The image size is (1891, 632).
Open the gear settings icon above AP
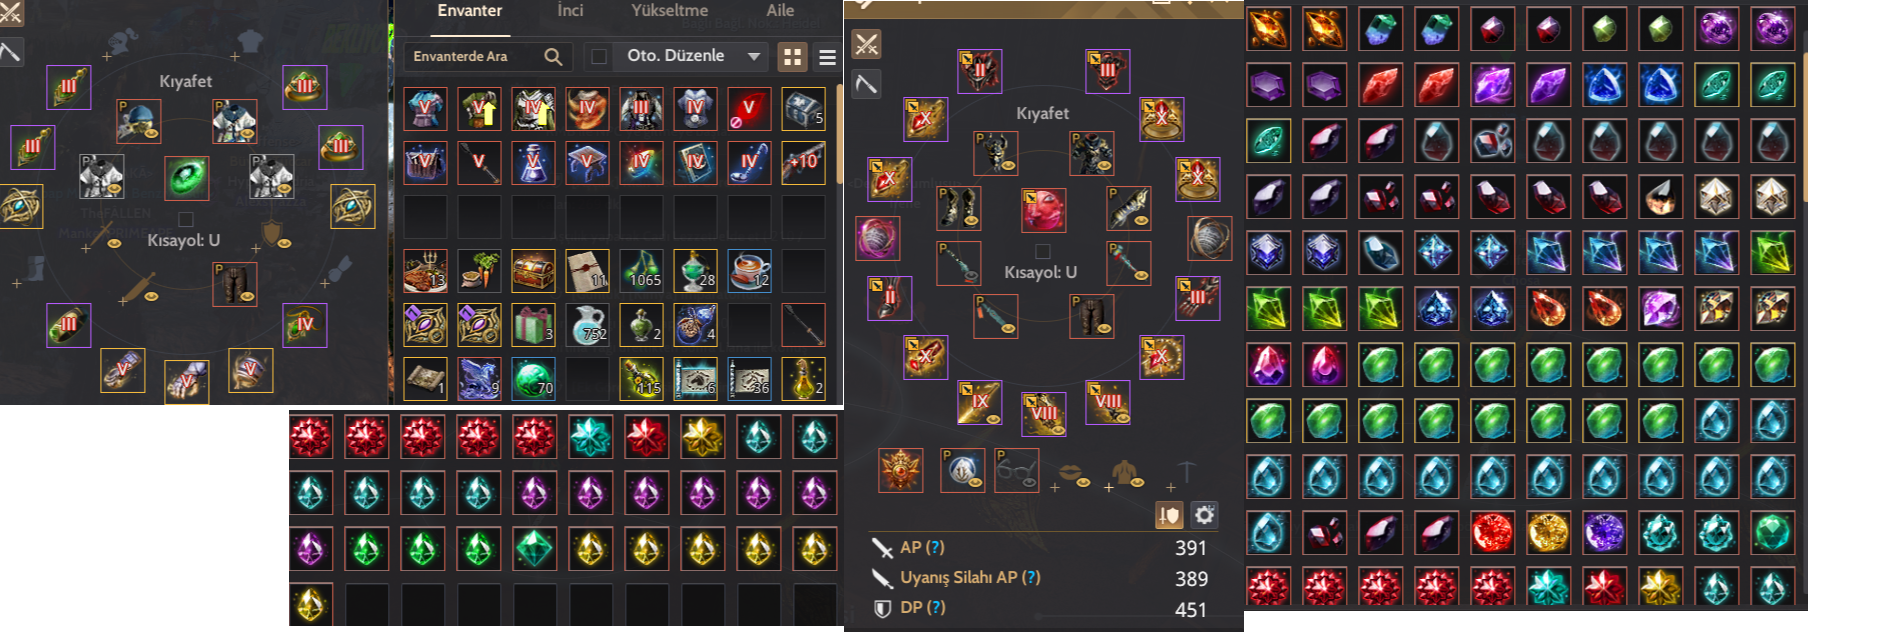[x=1204, y=515]
